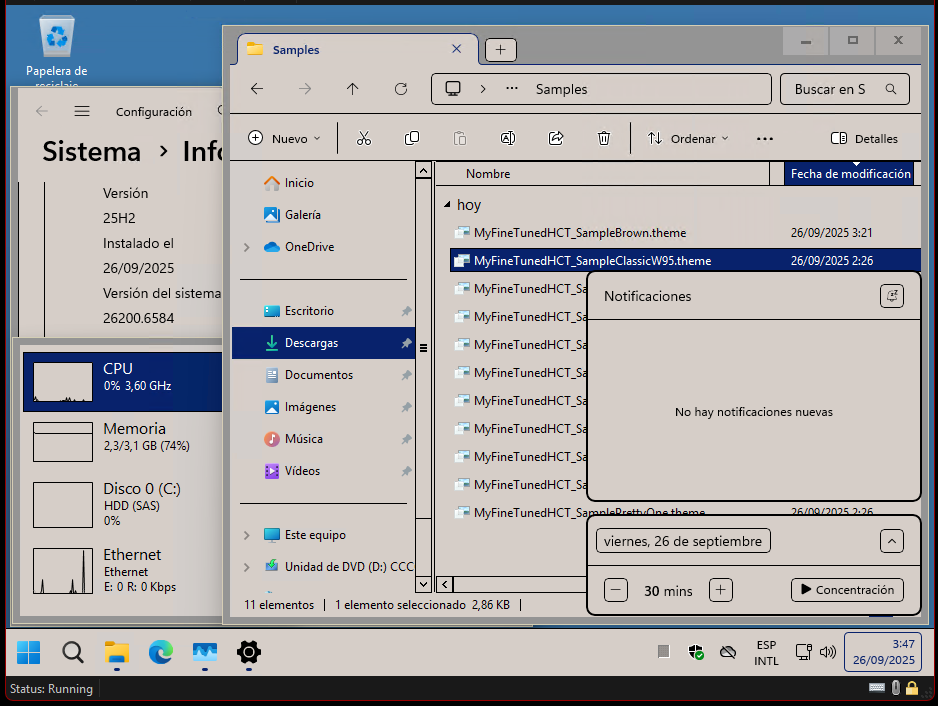938x706 pixels.
Task: Click the Paste clipboard icon in Explorer toolbar
Action: click(x=459, y=139)
